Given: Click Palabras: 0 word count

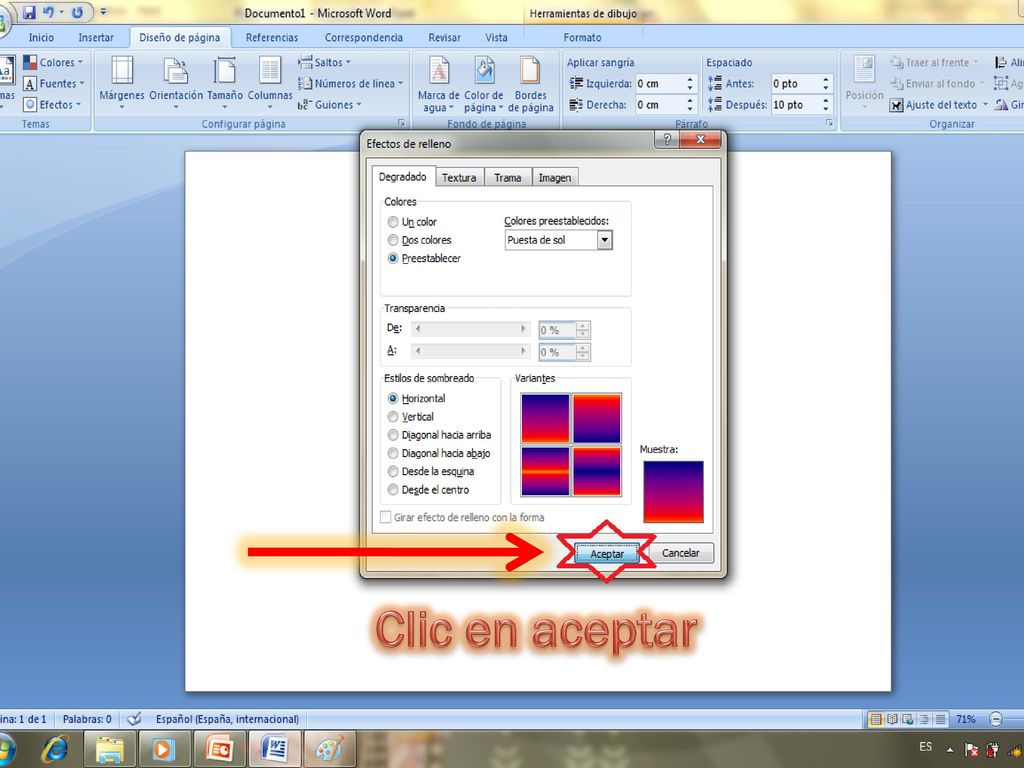Looking at the screenshot, I should point(87,719).
